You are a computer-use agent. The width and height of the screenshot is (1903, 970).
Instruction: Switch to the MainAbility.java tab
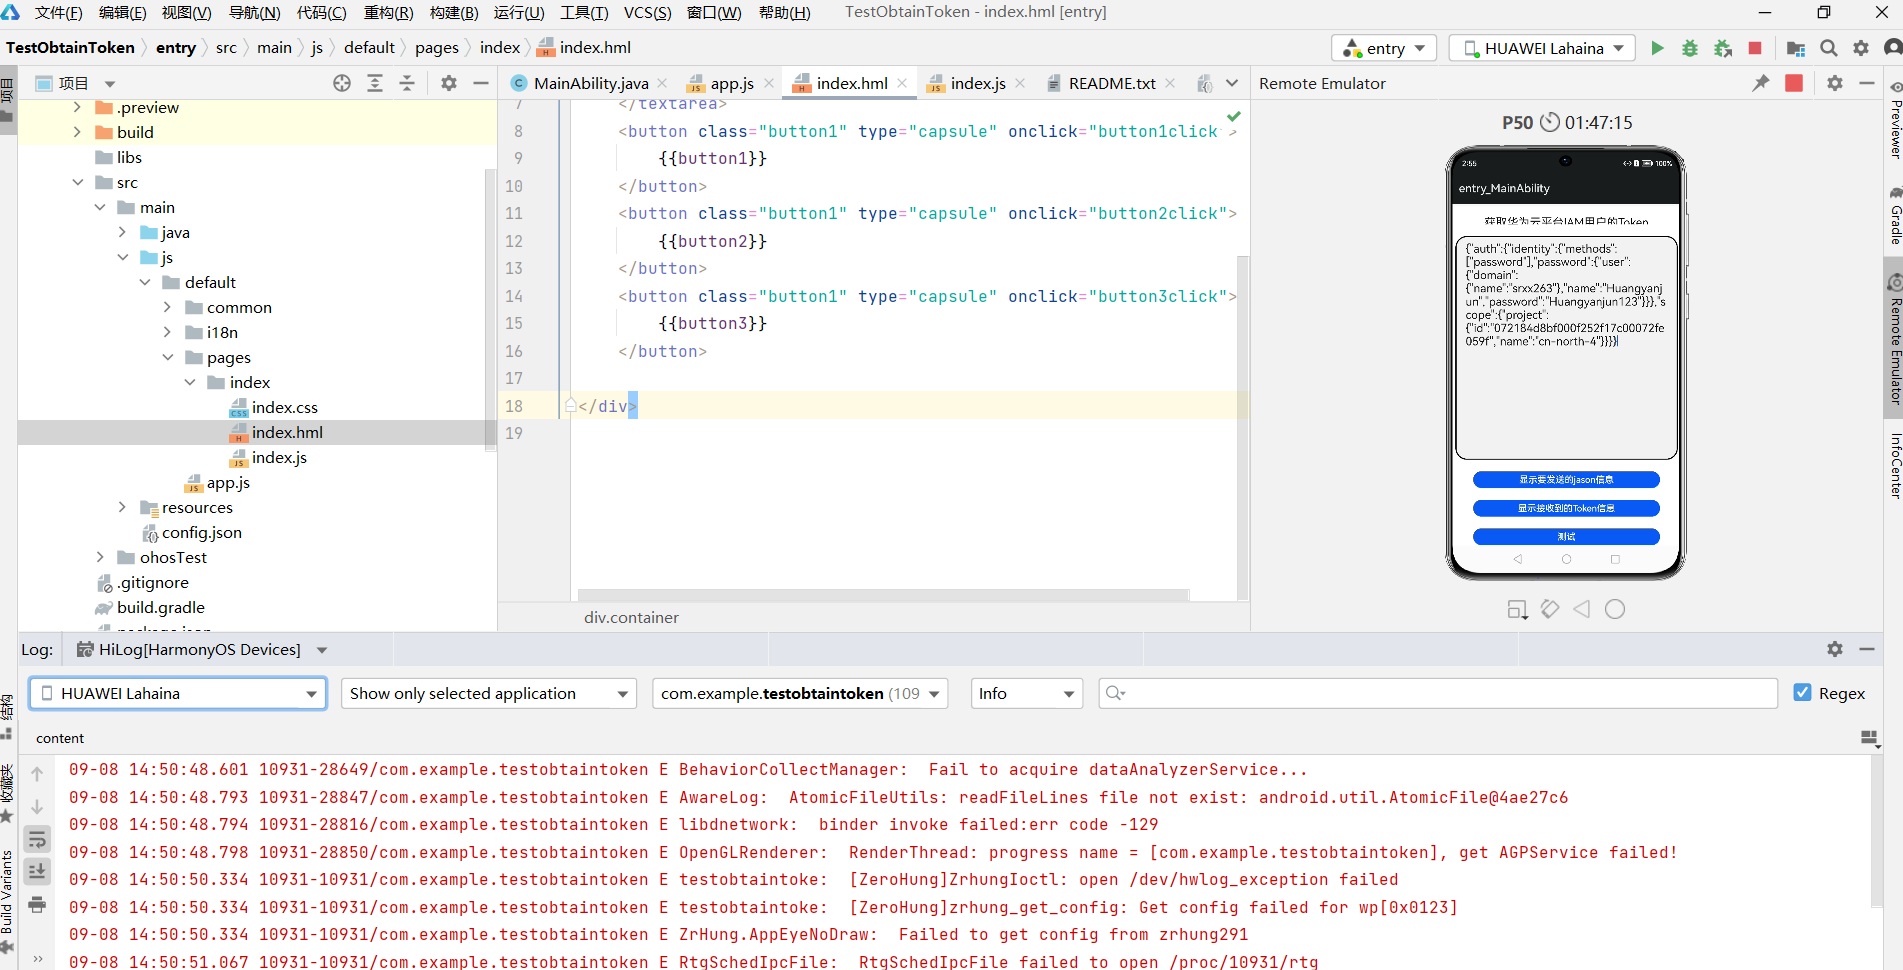coord(591,84)
